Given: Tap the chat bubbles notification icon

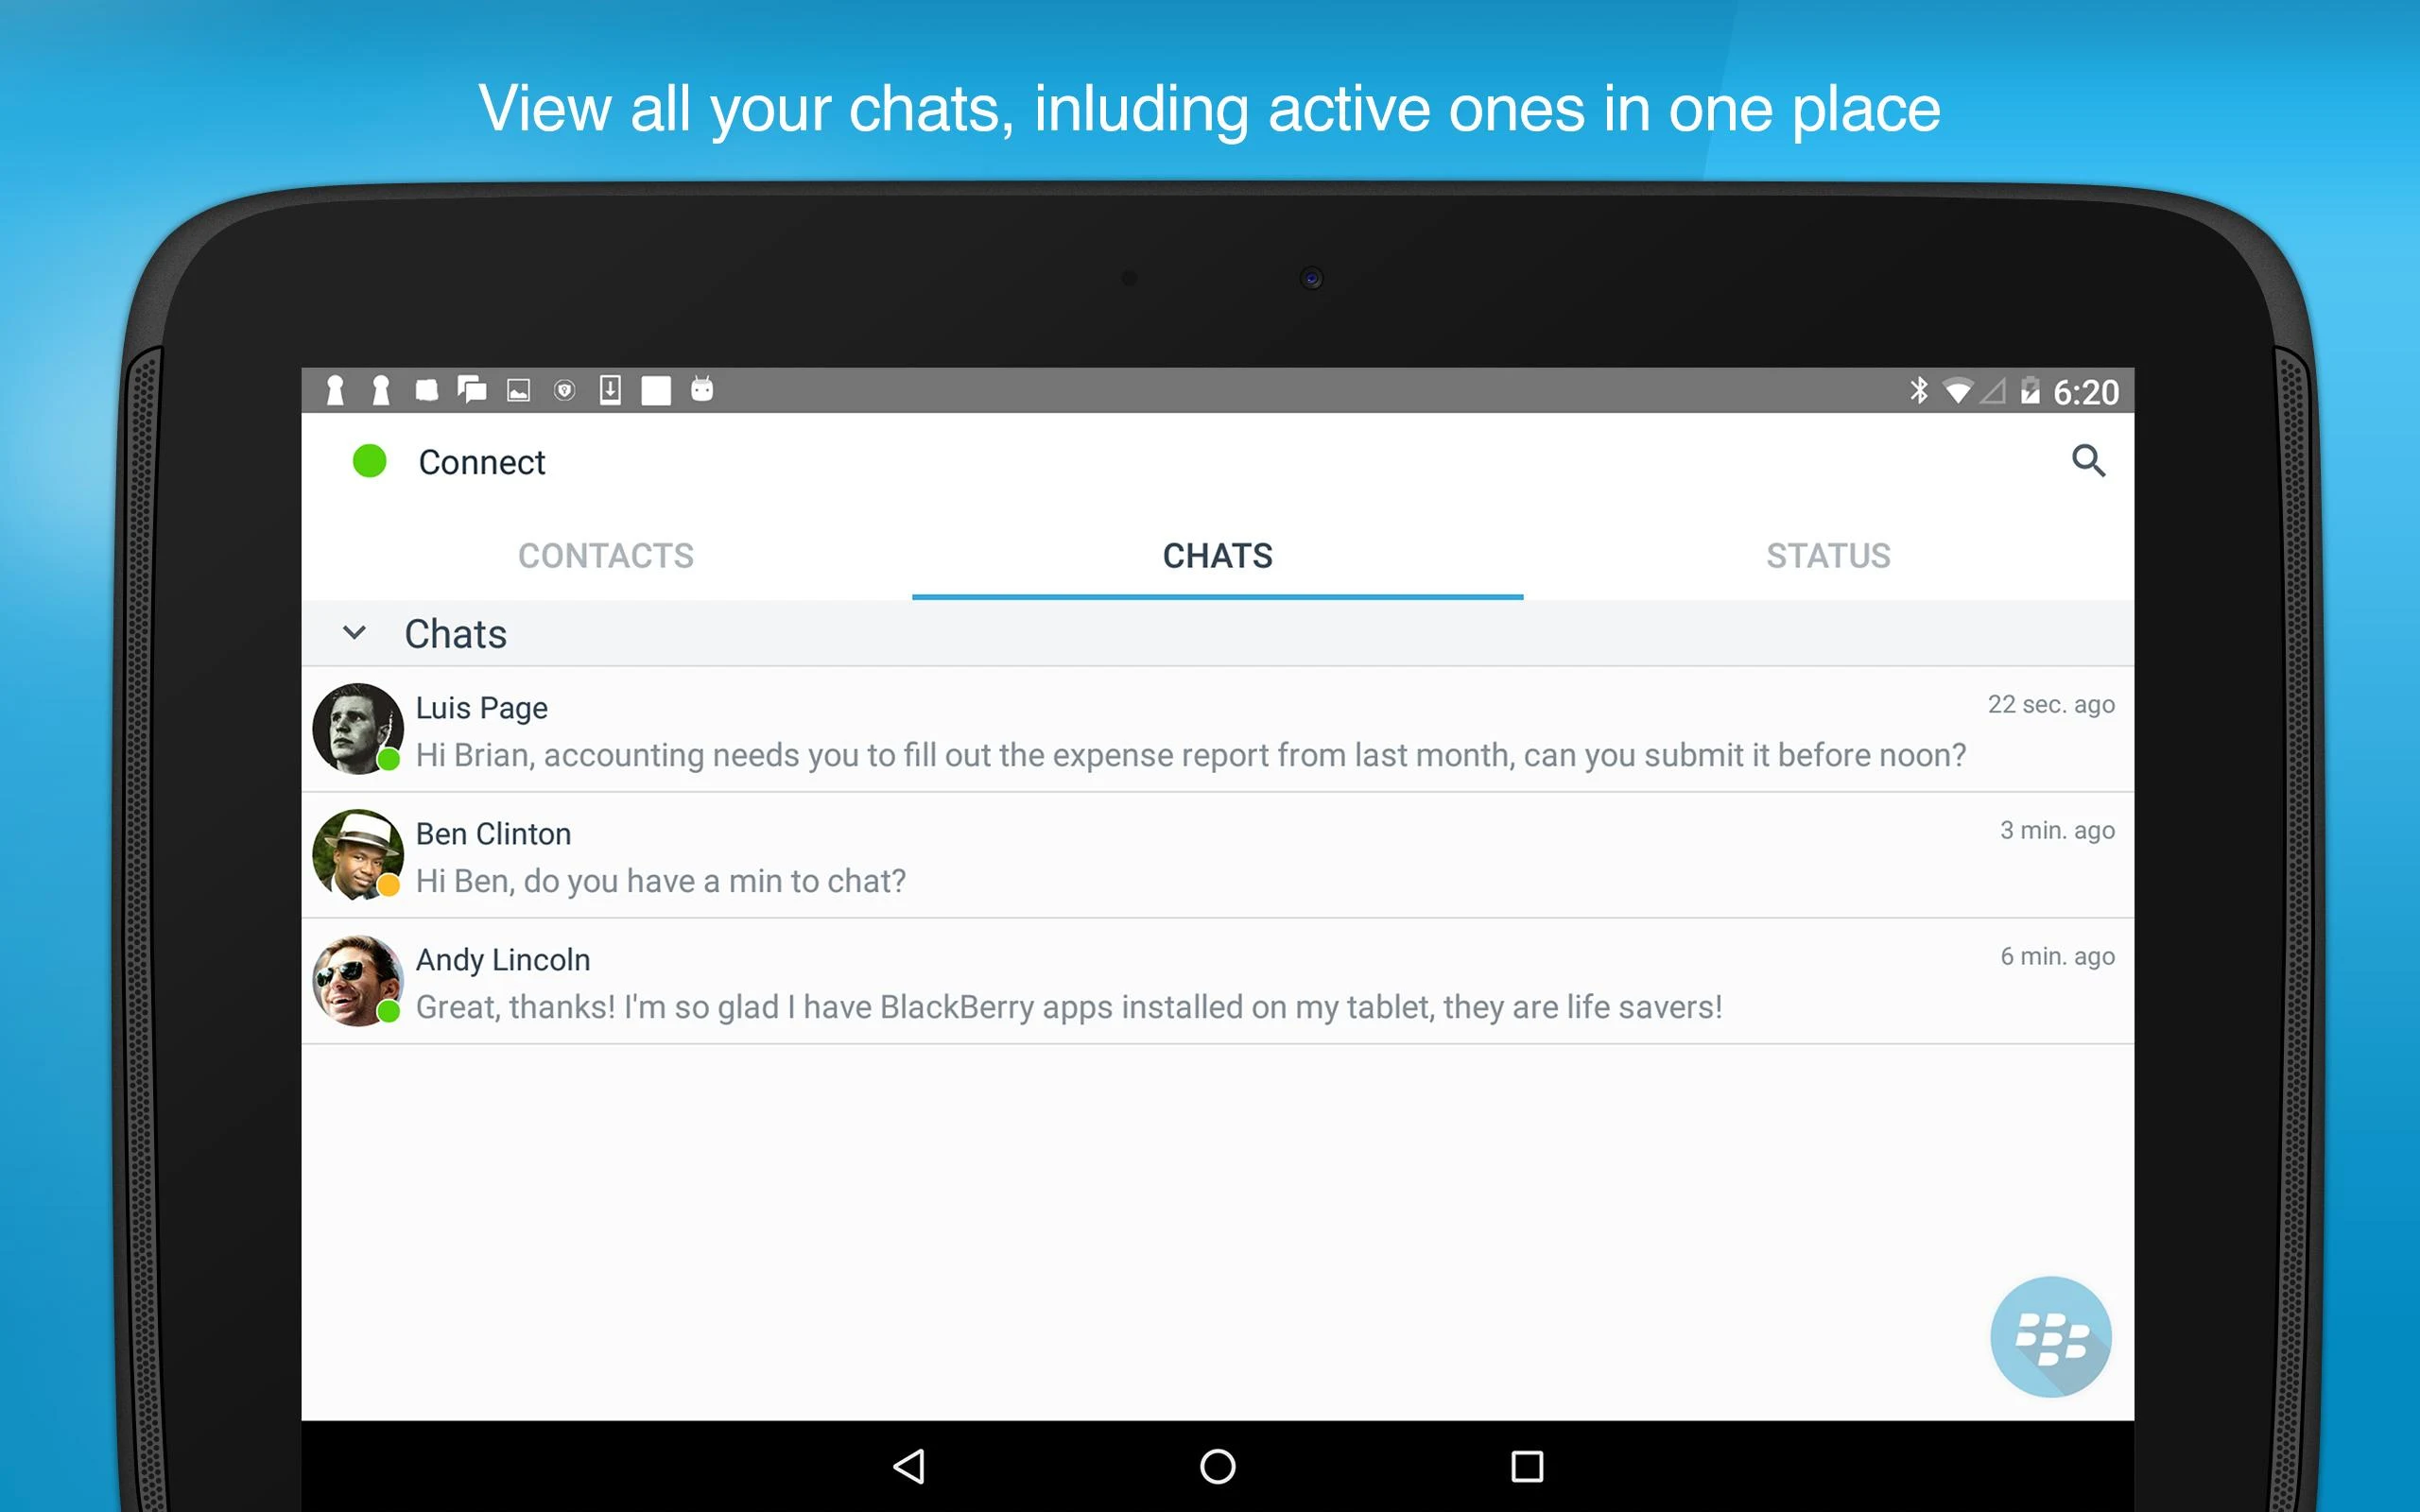Looking at the screenshot, I should click(x=471, y=390).
